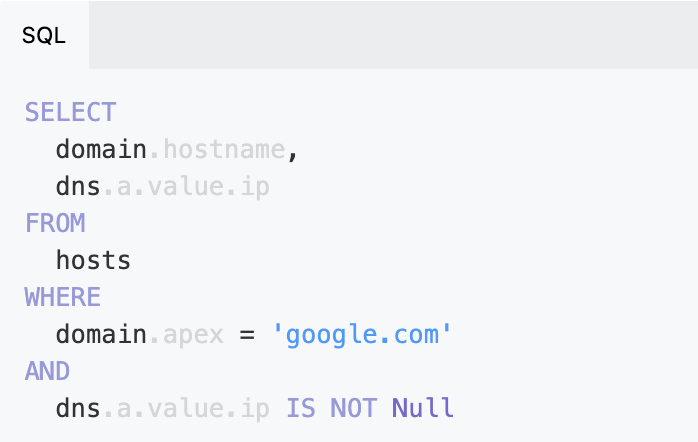698x442 pixels.
Task: Select the SQL tab
Action: click(x=44, y=35)
